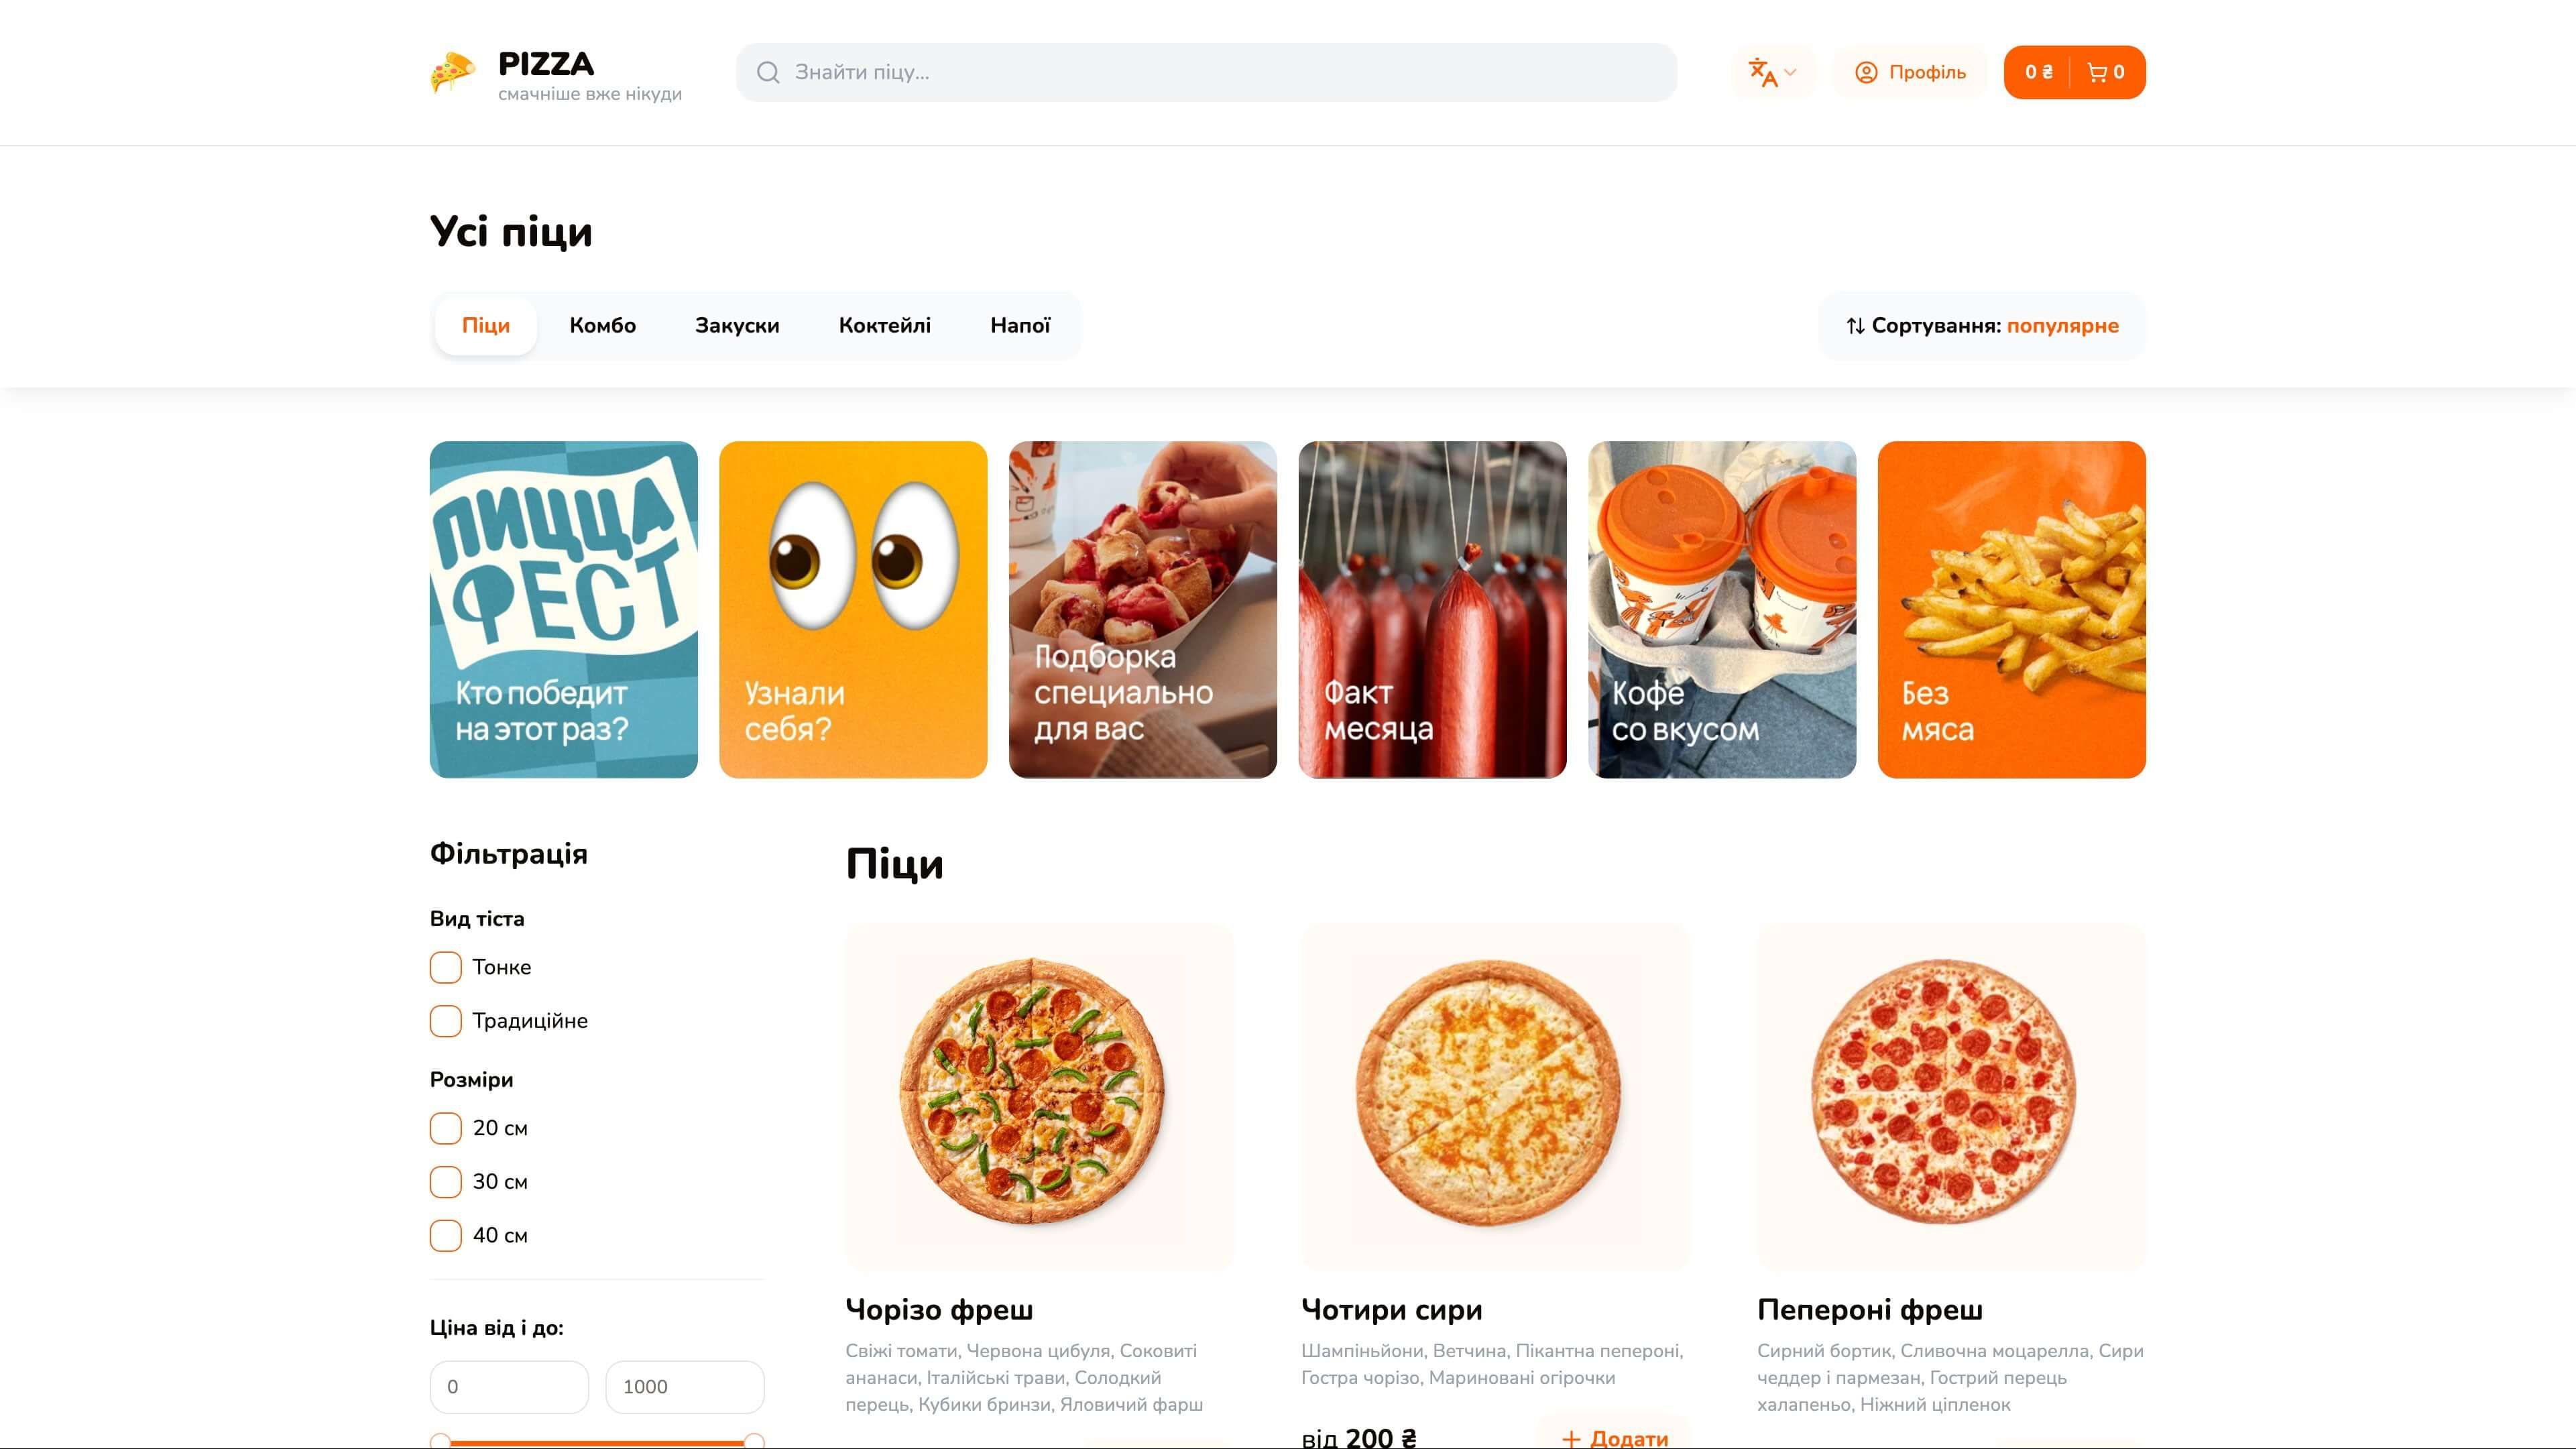
Task: Click the Профіль profile icon
Action: point(1866,72)
